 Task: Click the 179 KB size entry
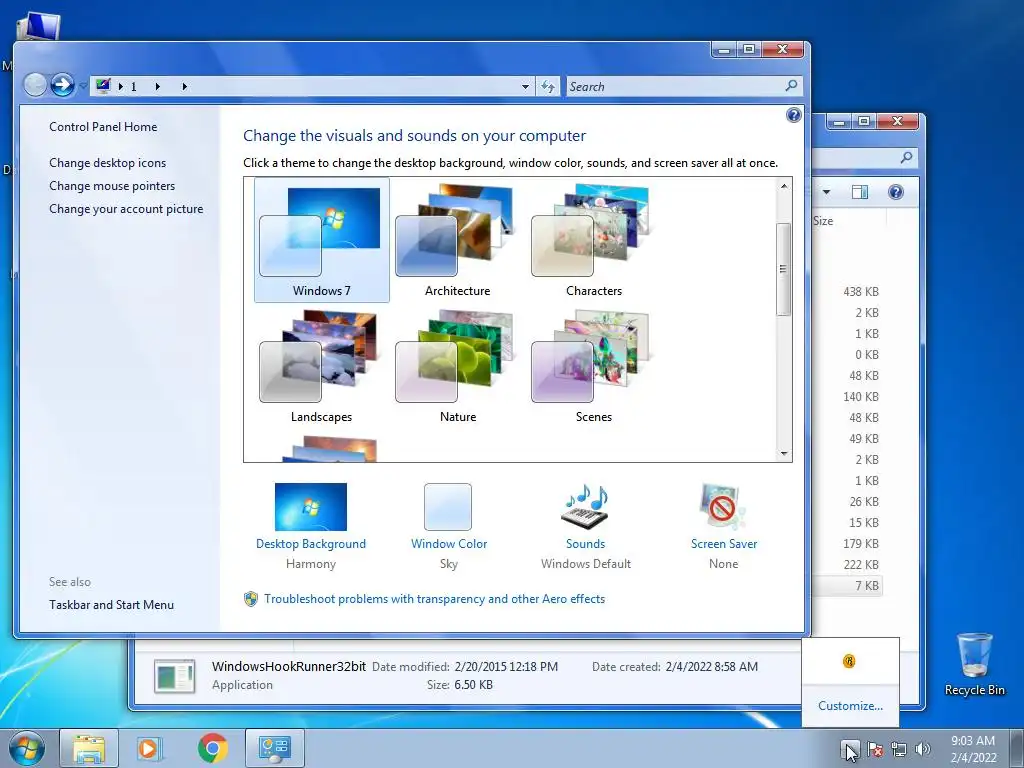[x=861, y=543]
